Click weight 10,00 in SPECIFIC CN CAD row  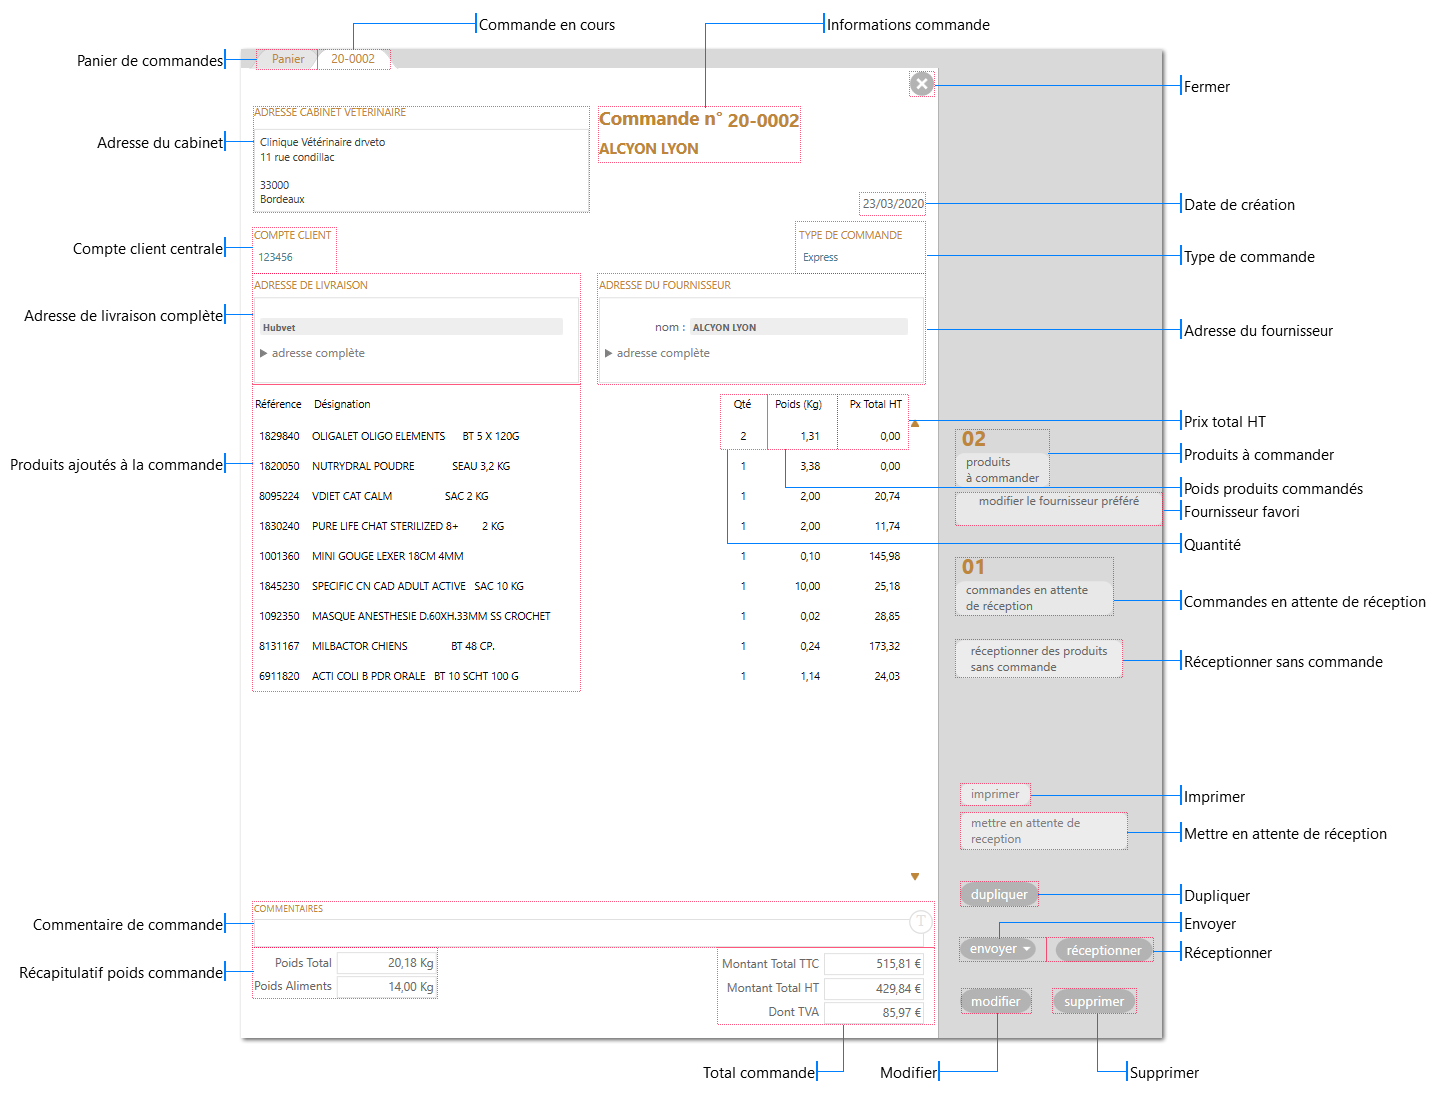point(808,586)
